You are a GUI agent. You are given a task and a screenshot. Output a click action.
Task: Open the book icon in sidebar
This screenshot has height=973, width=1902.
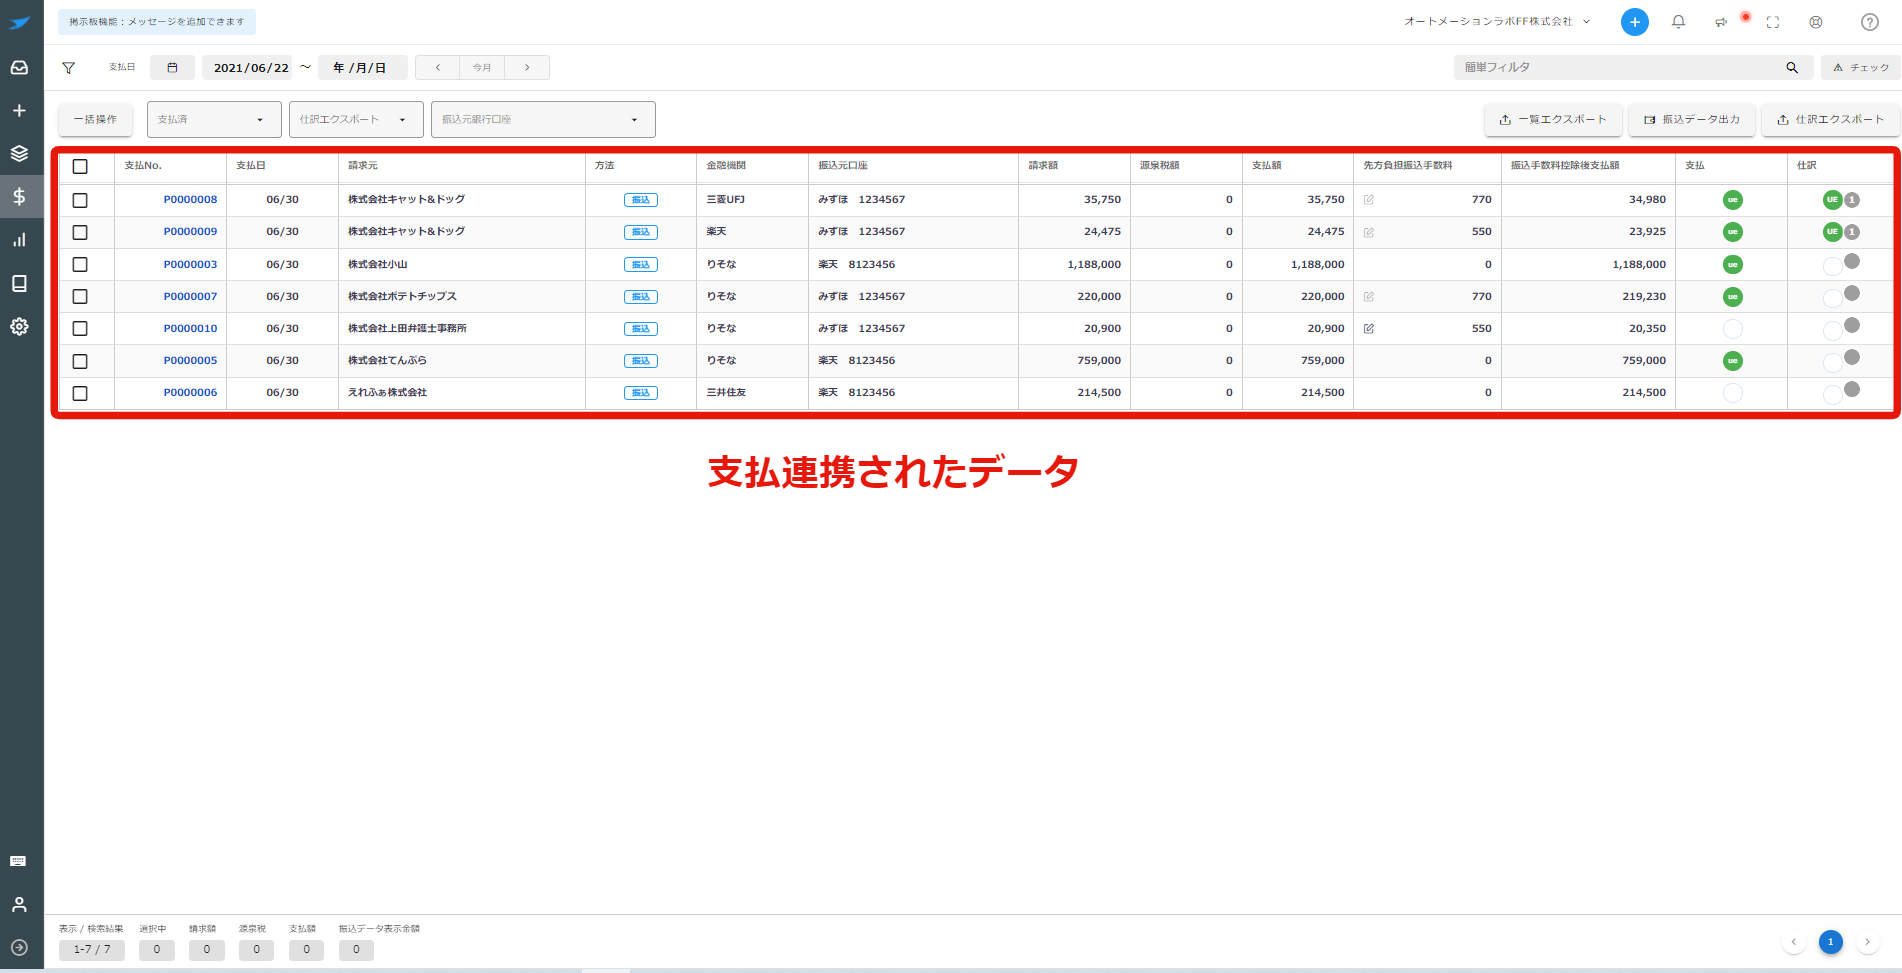[x=19, y=283]
